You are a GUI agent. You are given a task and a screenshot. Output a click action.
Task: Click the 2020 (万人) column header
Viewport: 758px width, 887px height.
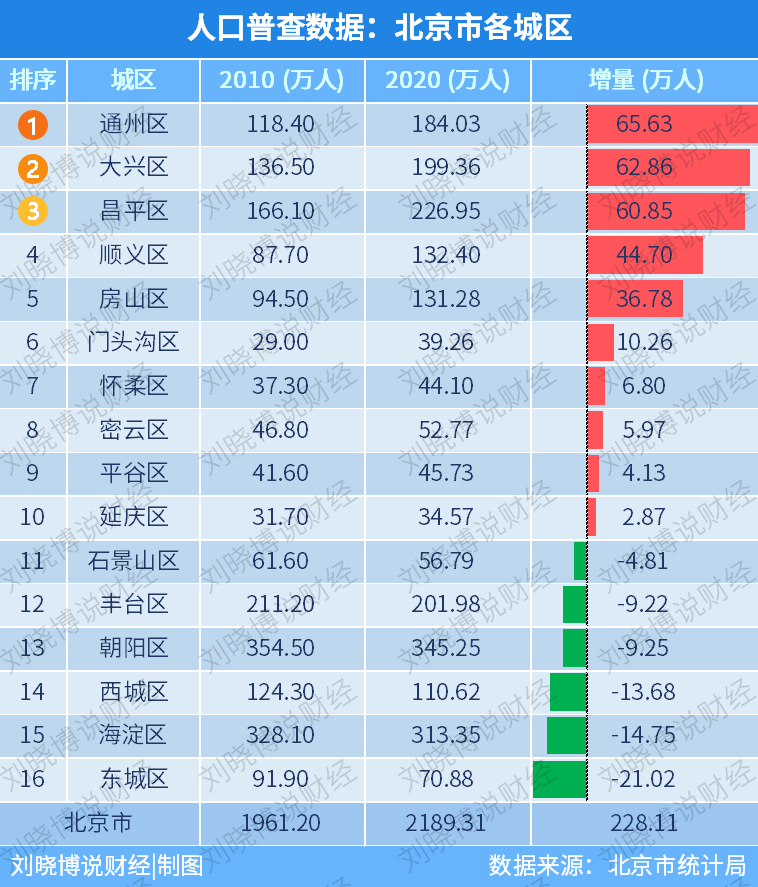[448, 80]
